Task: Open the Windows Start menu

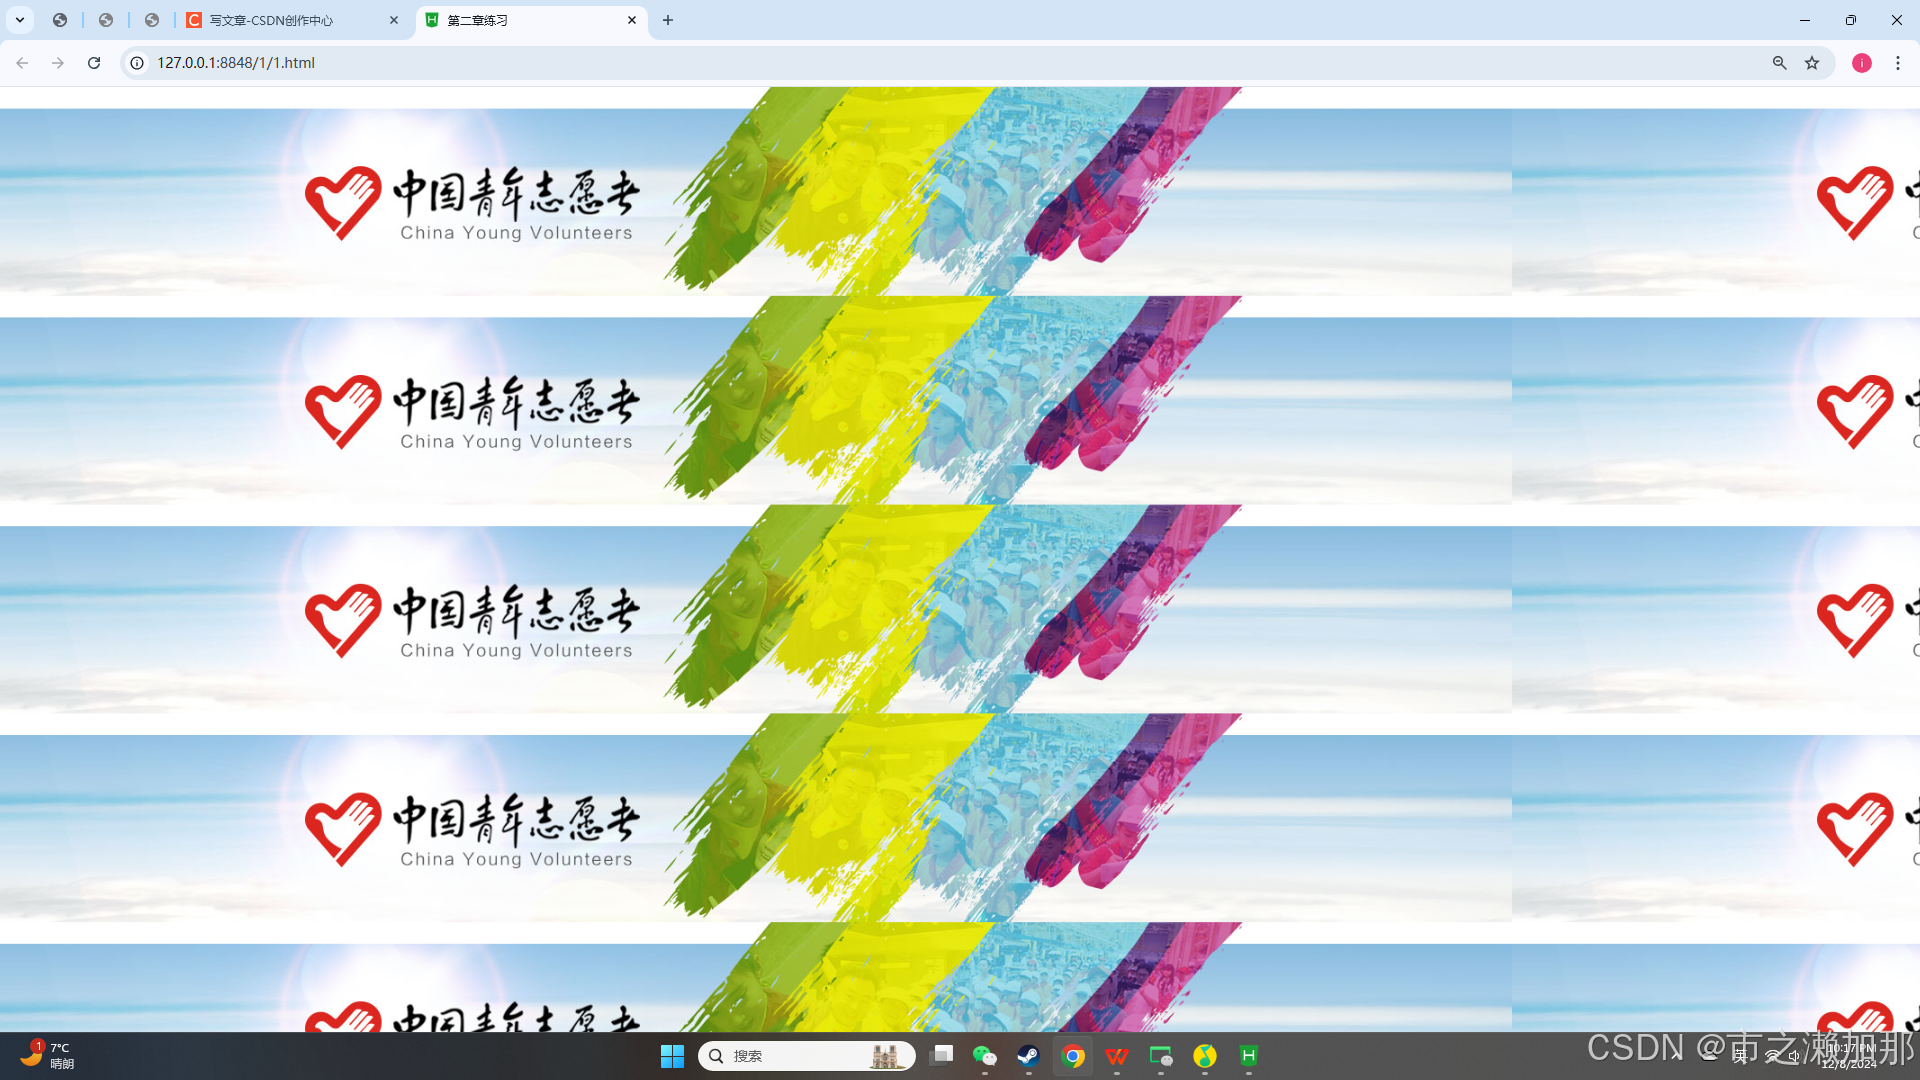Action: [x=672, y=1056]
